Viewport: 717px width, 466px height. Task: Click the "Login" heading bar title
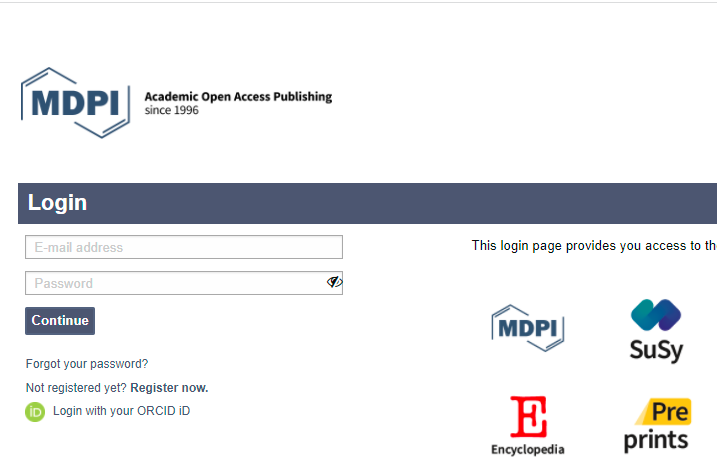click(x=57, y=203)
